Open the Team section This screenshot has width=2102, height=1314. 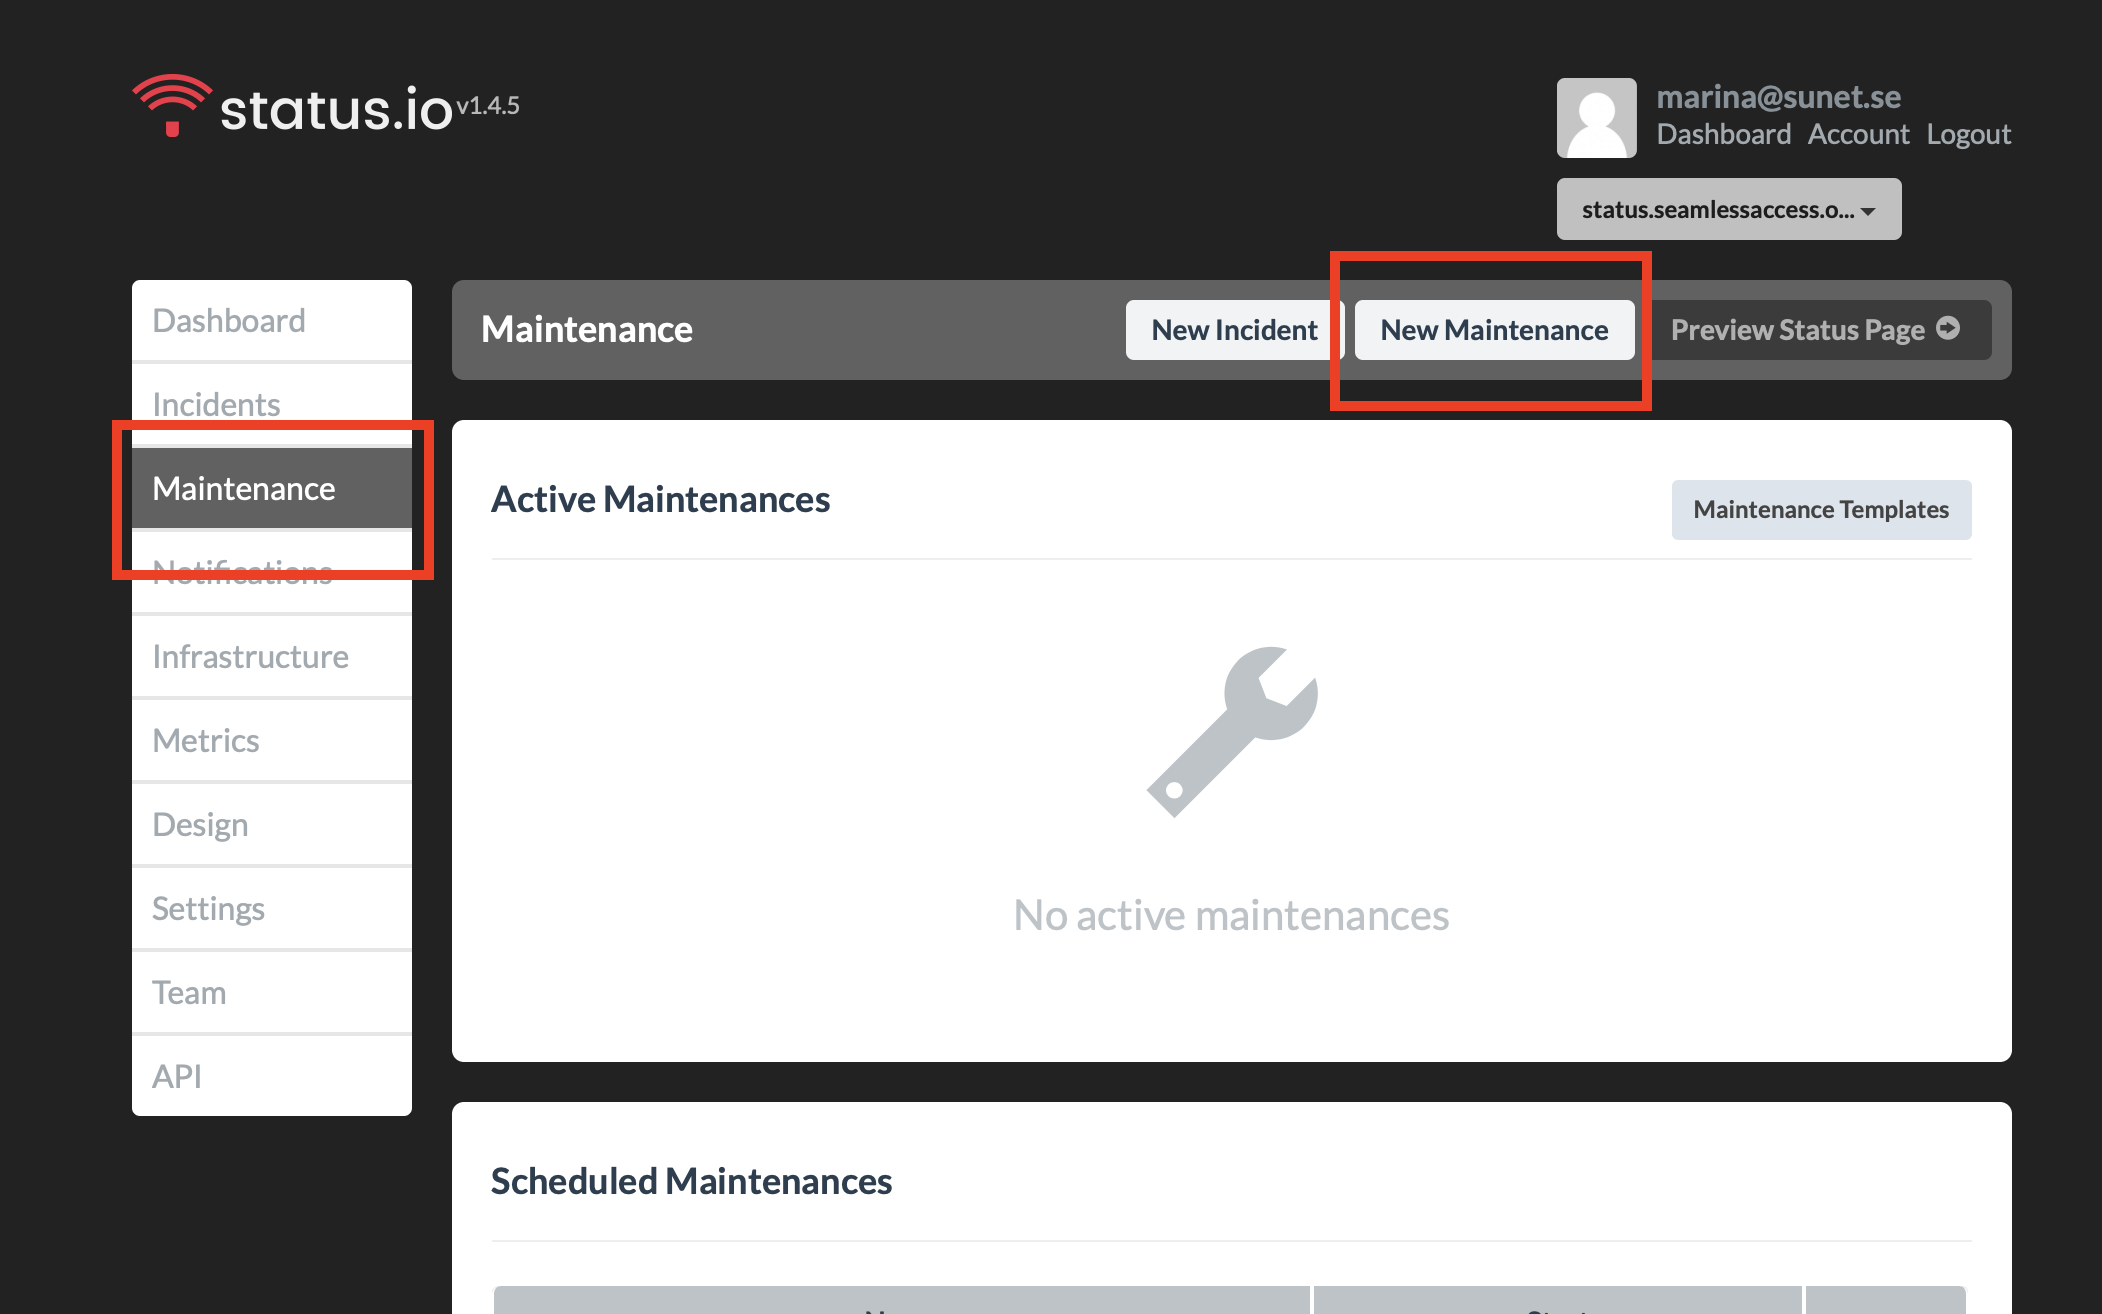[x=272, y=992]
